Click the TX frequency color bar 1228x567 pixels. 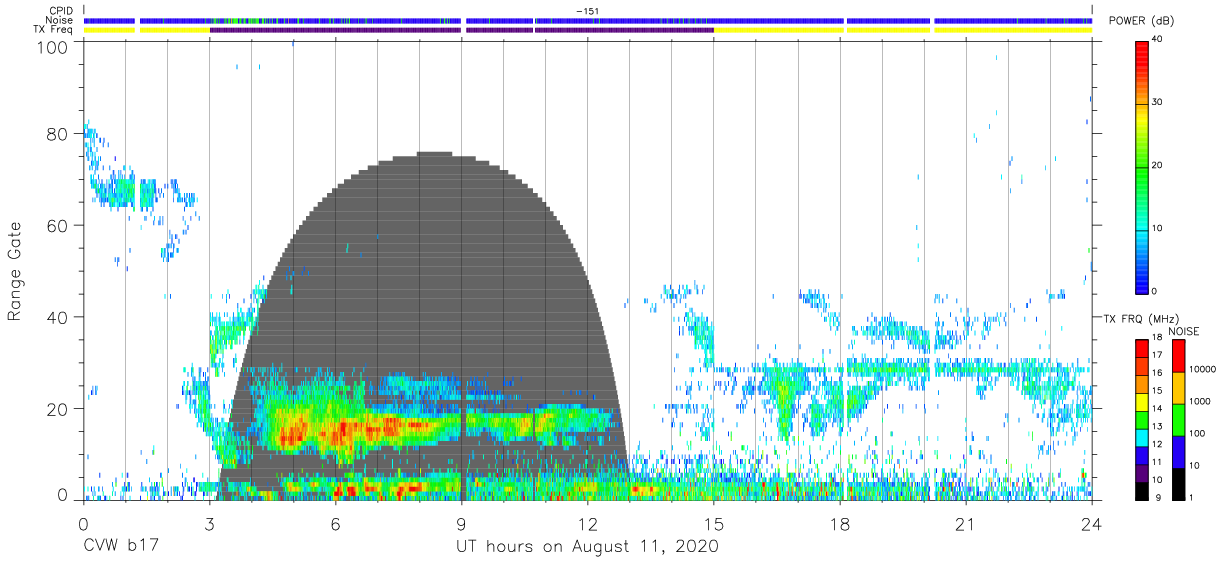pyautogui.click(x=1142, y=420)
